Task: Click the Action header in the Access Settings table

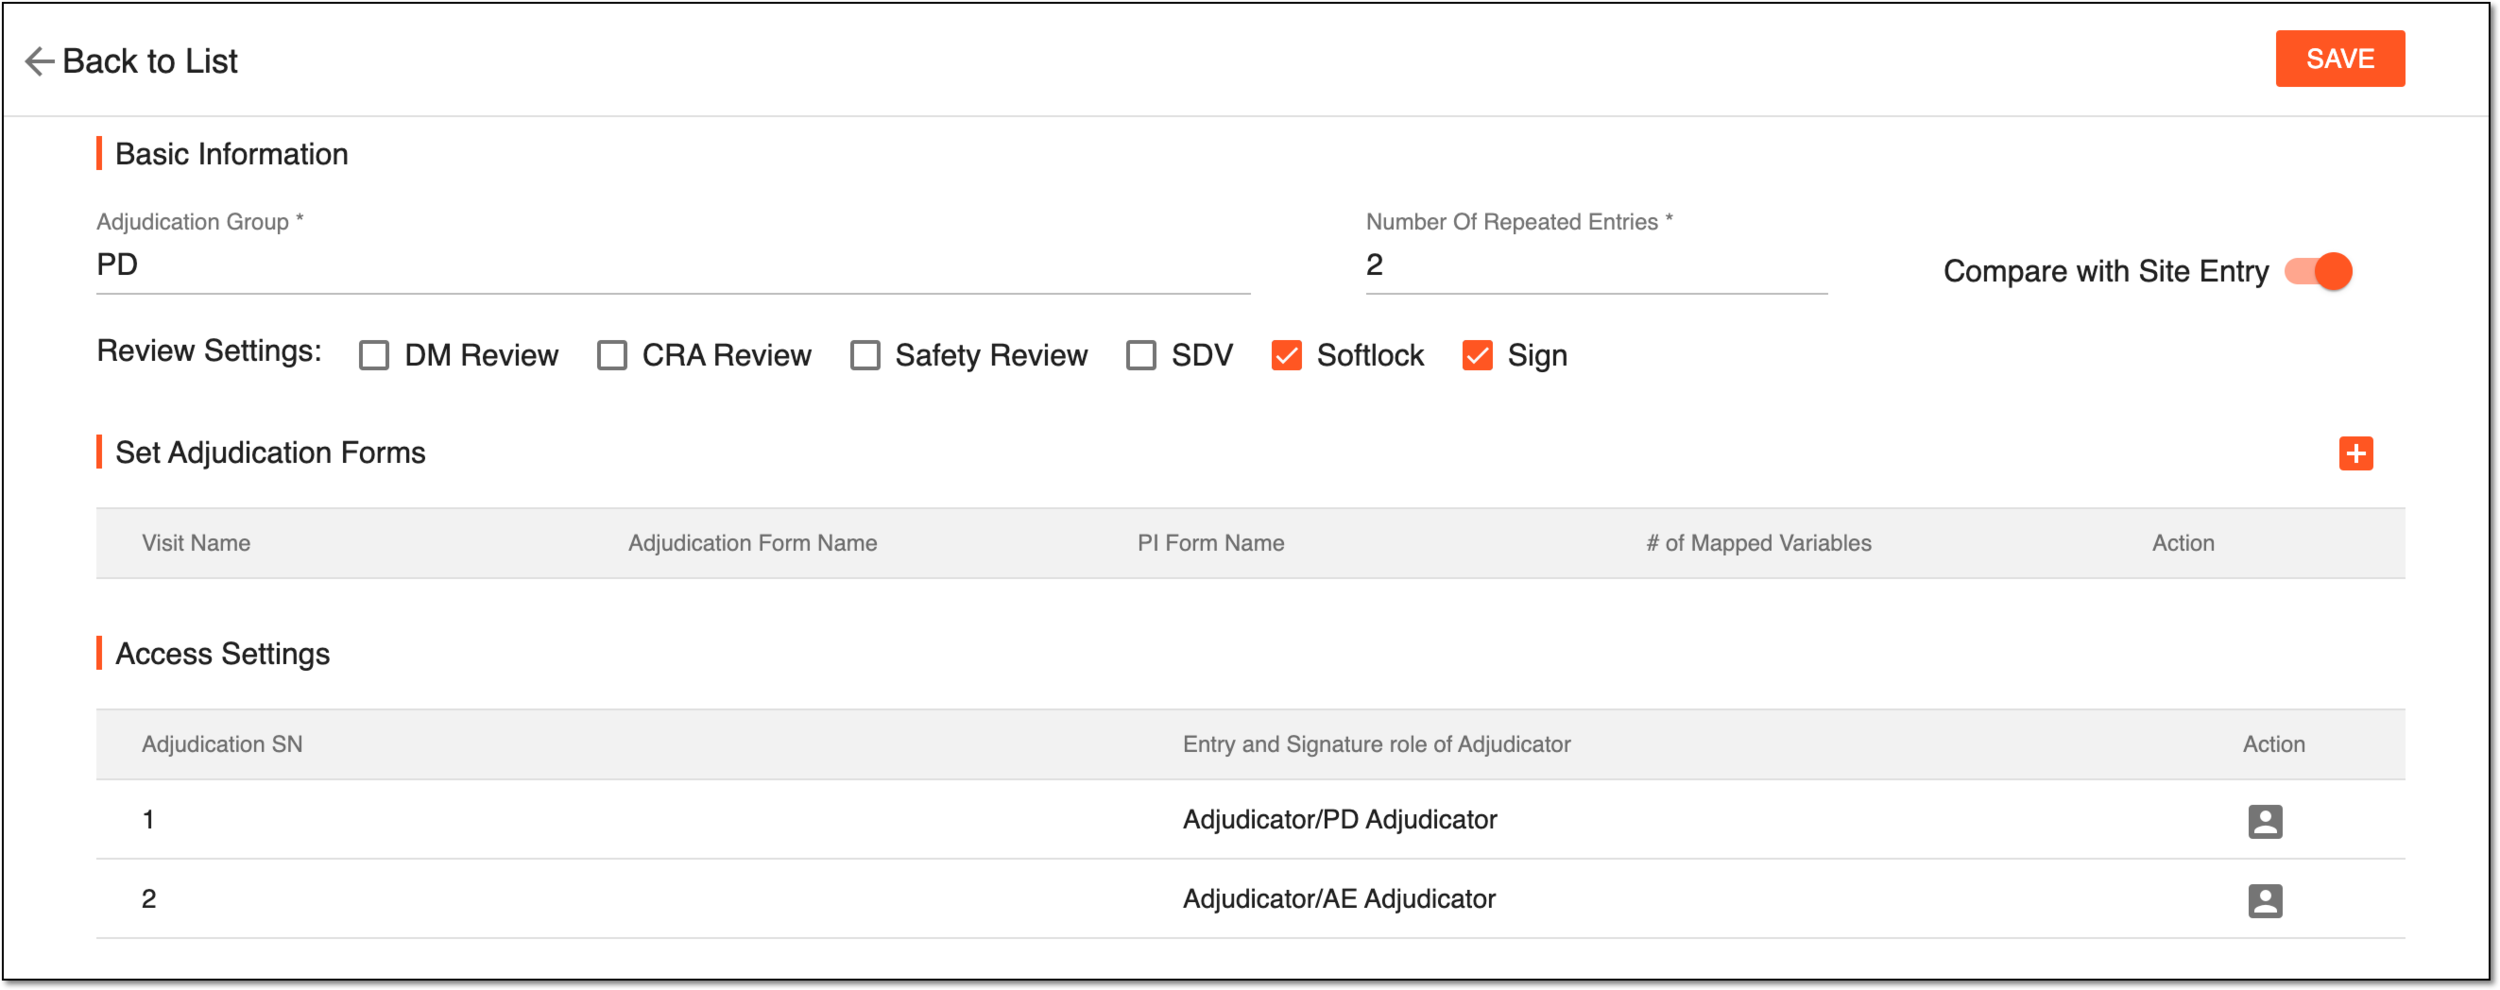Action: coord(2273,744)
